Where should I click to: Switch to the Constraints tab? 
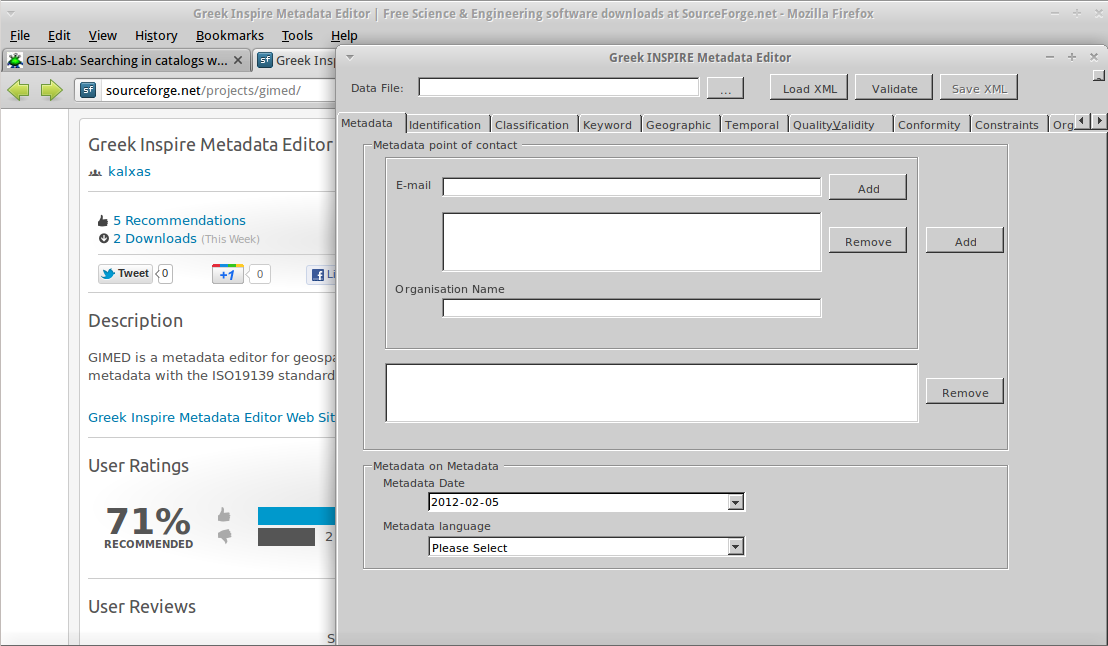[x=1006, y=124]
